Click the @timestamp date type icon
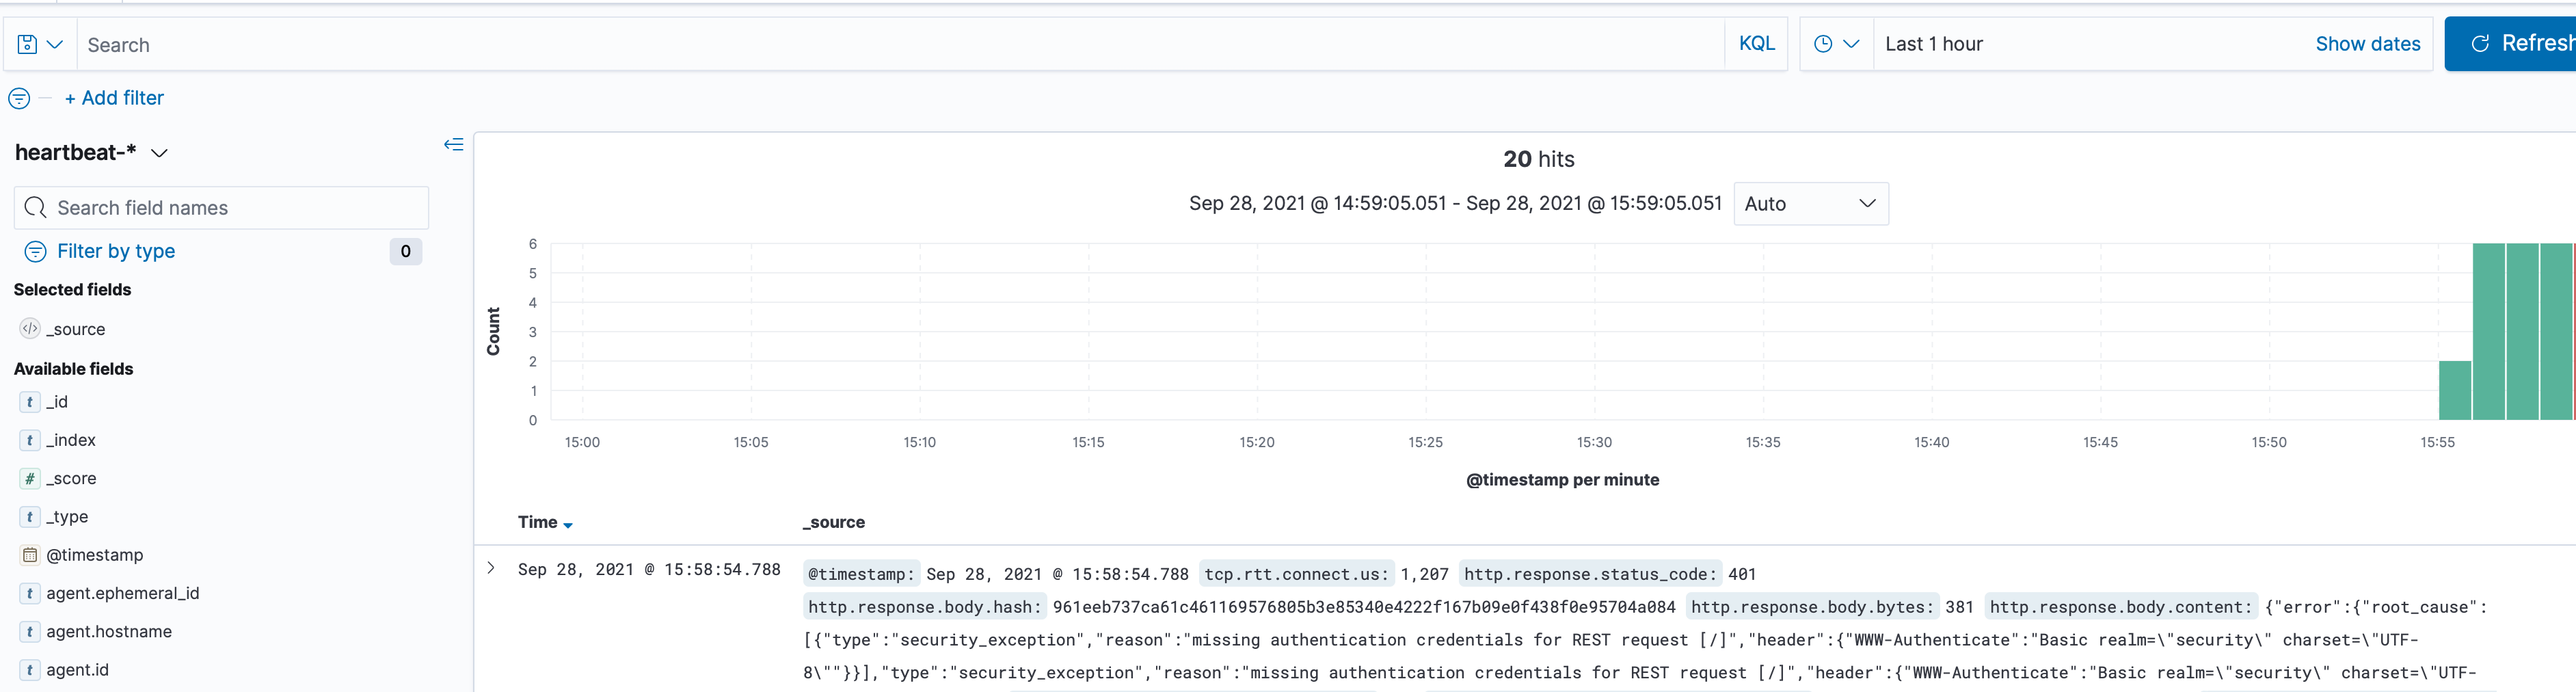Screen dimensions: 2576x692 [x=30, y=555]
